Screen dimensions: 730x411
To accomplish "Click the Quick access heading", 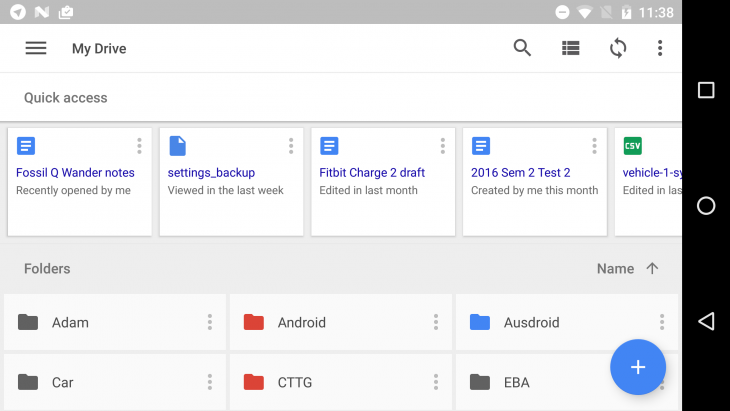I will coord(66,98).
